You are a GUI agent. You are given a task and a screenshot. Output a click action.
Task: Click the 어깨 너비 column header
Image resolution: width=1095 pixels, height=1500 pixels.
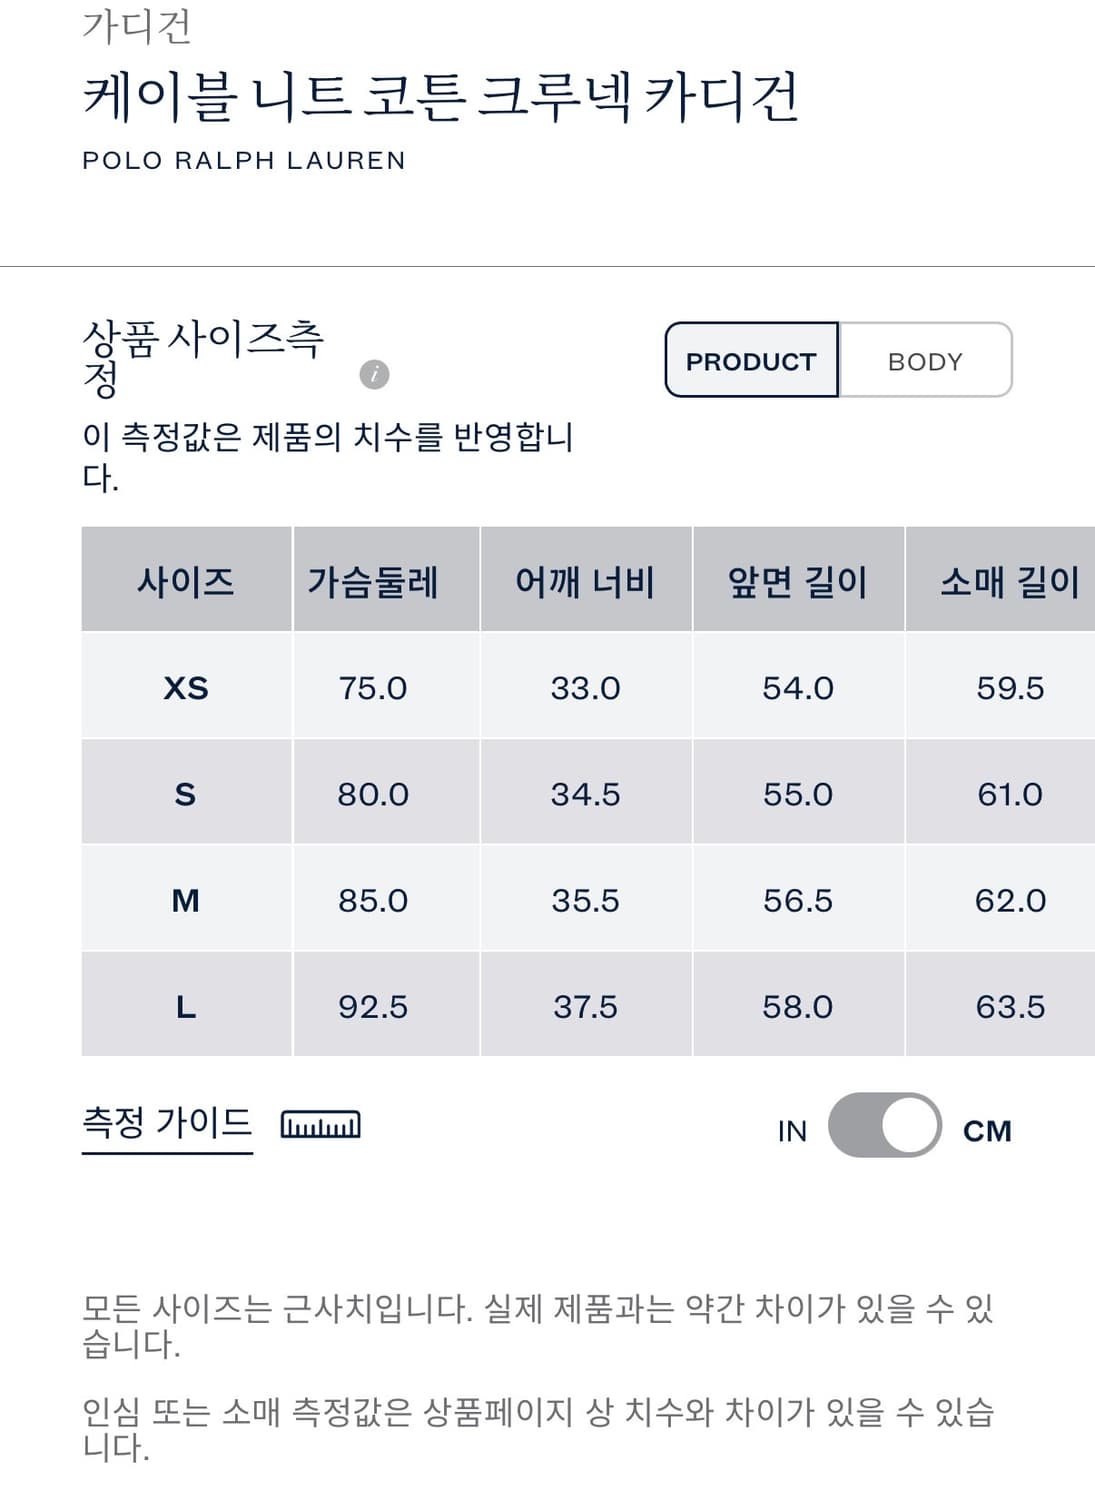(x=585, y=581)
